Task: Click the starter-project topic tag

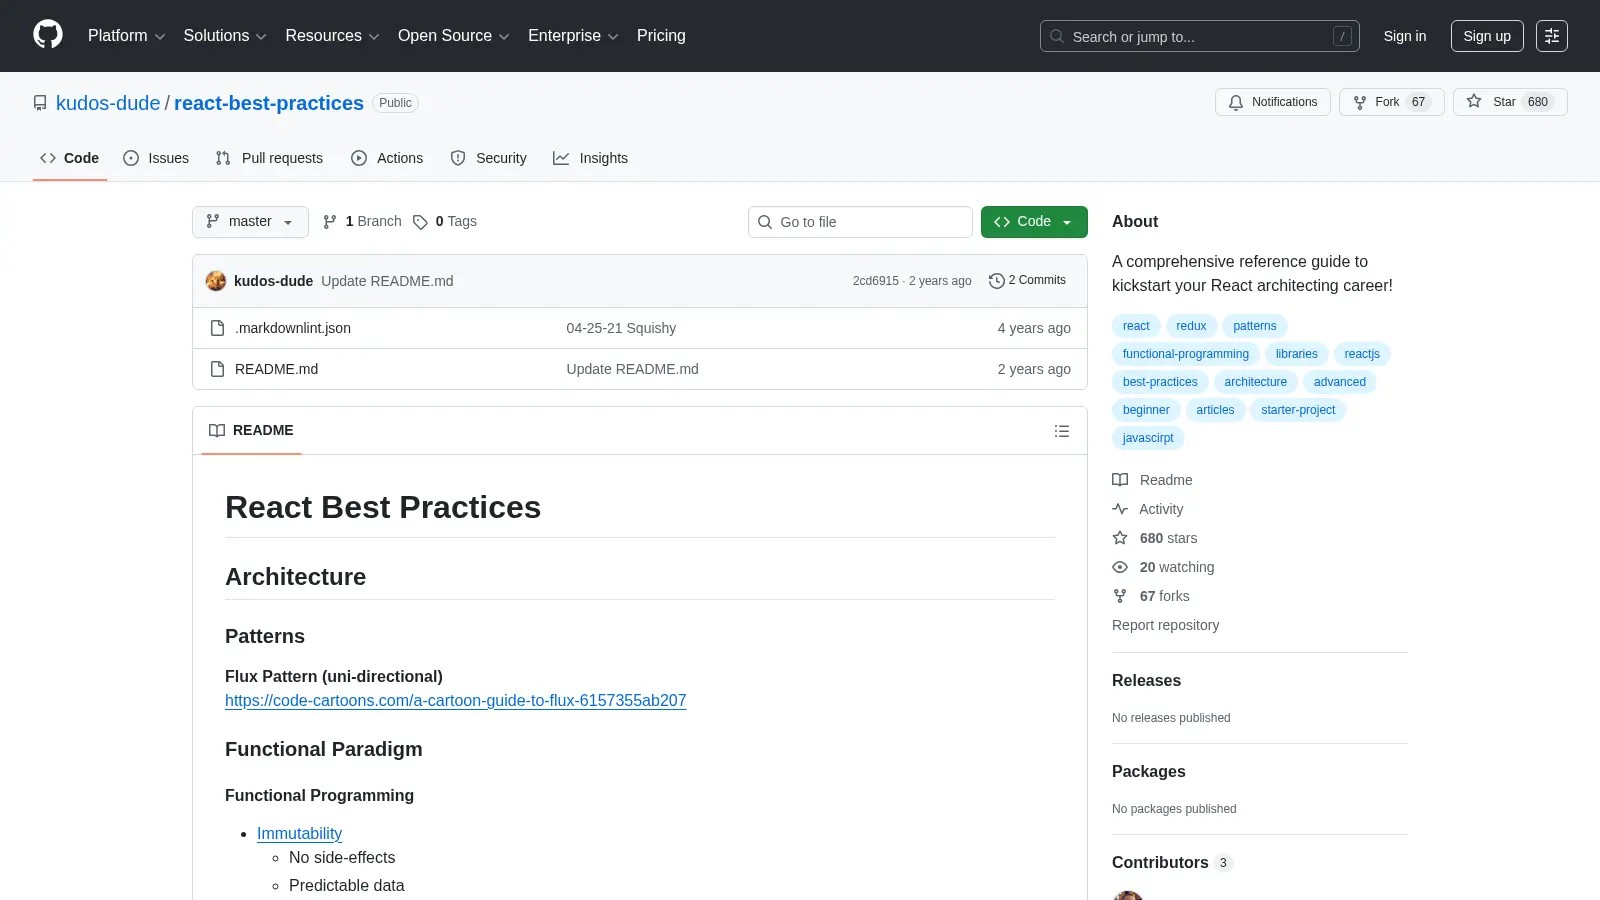Action: tap(1298, 410)
